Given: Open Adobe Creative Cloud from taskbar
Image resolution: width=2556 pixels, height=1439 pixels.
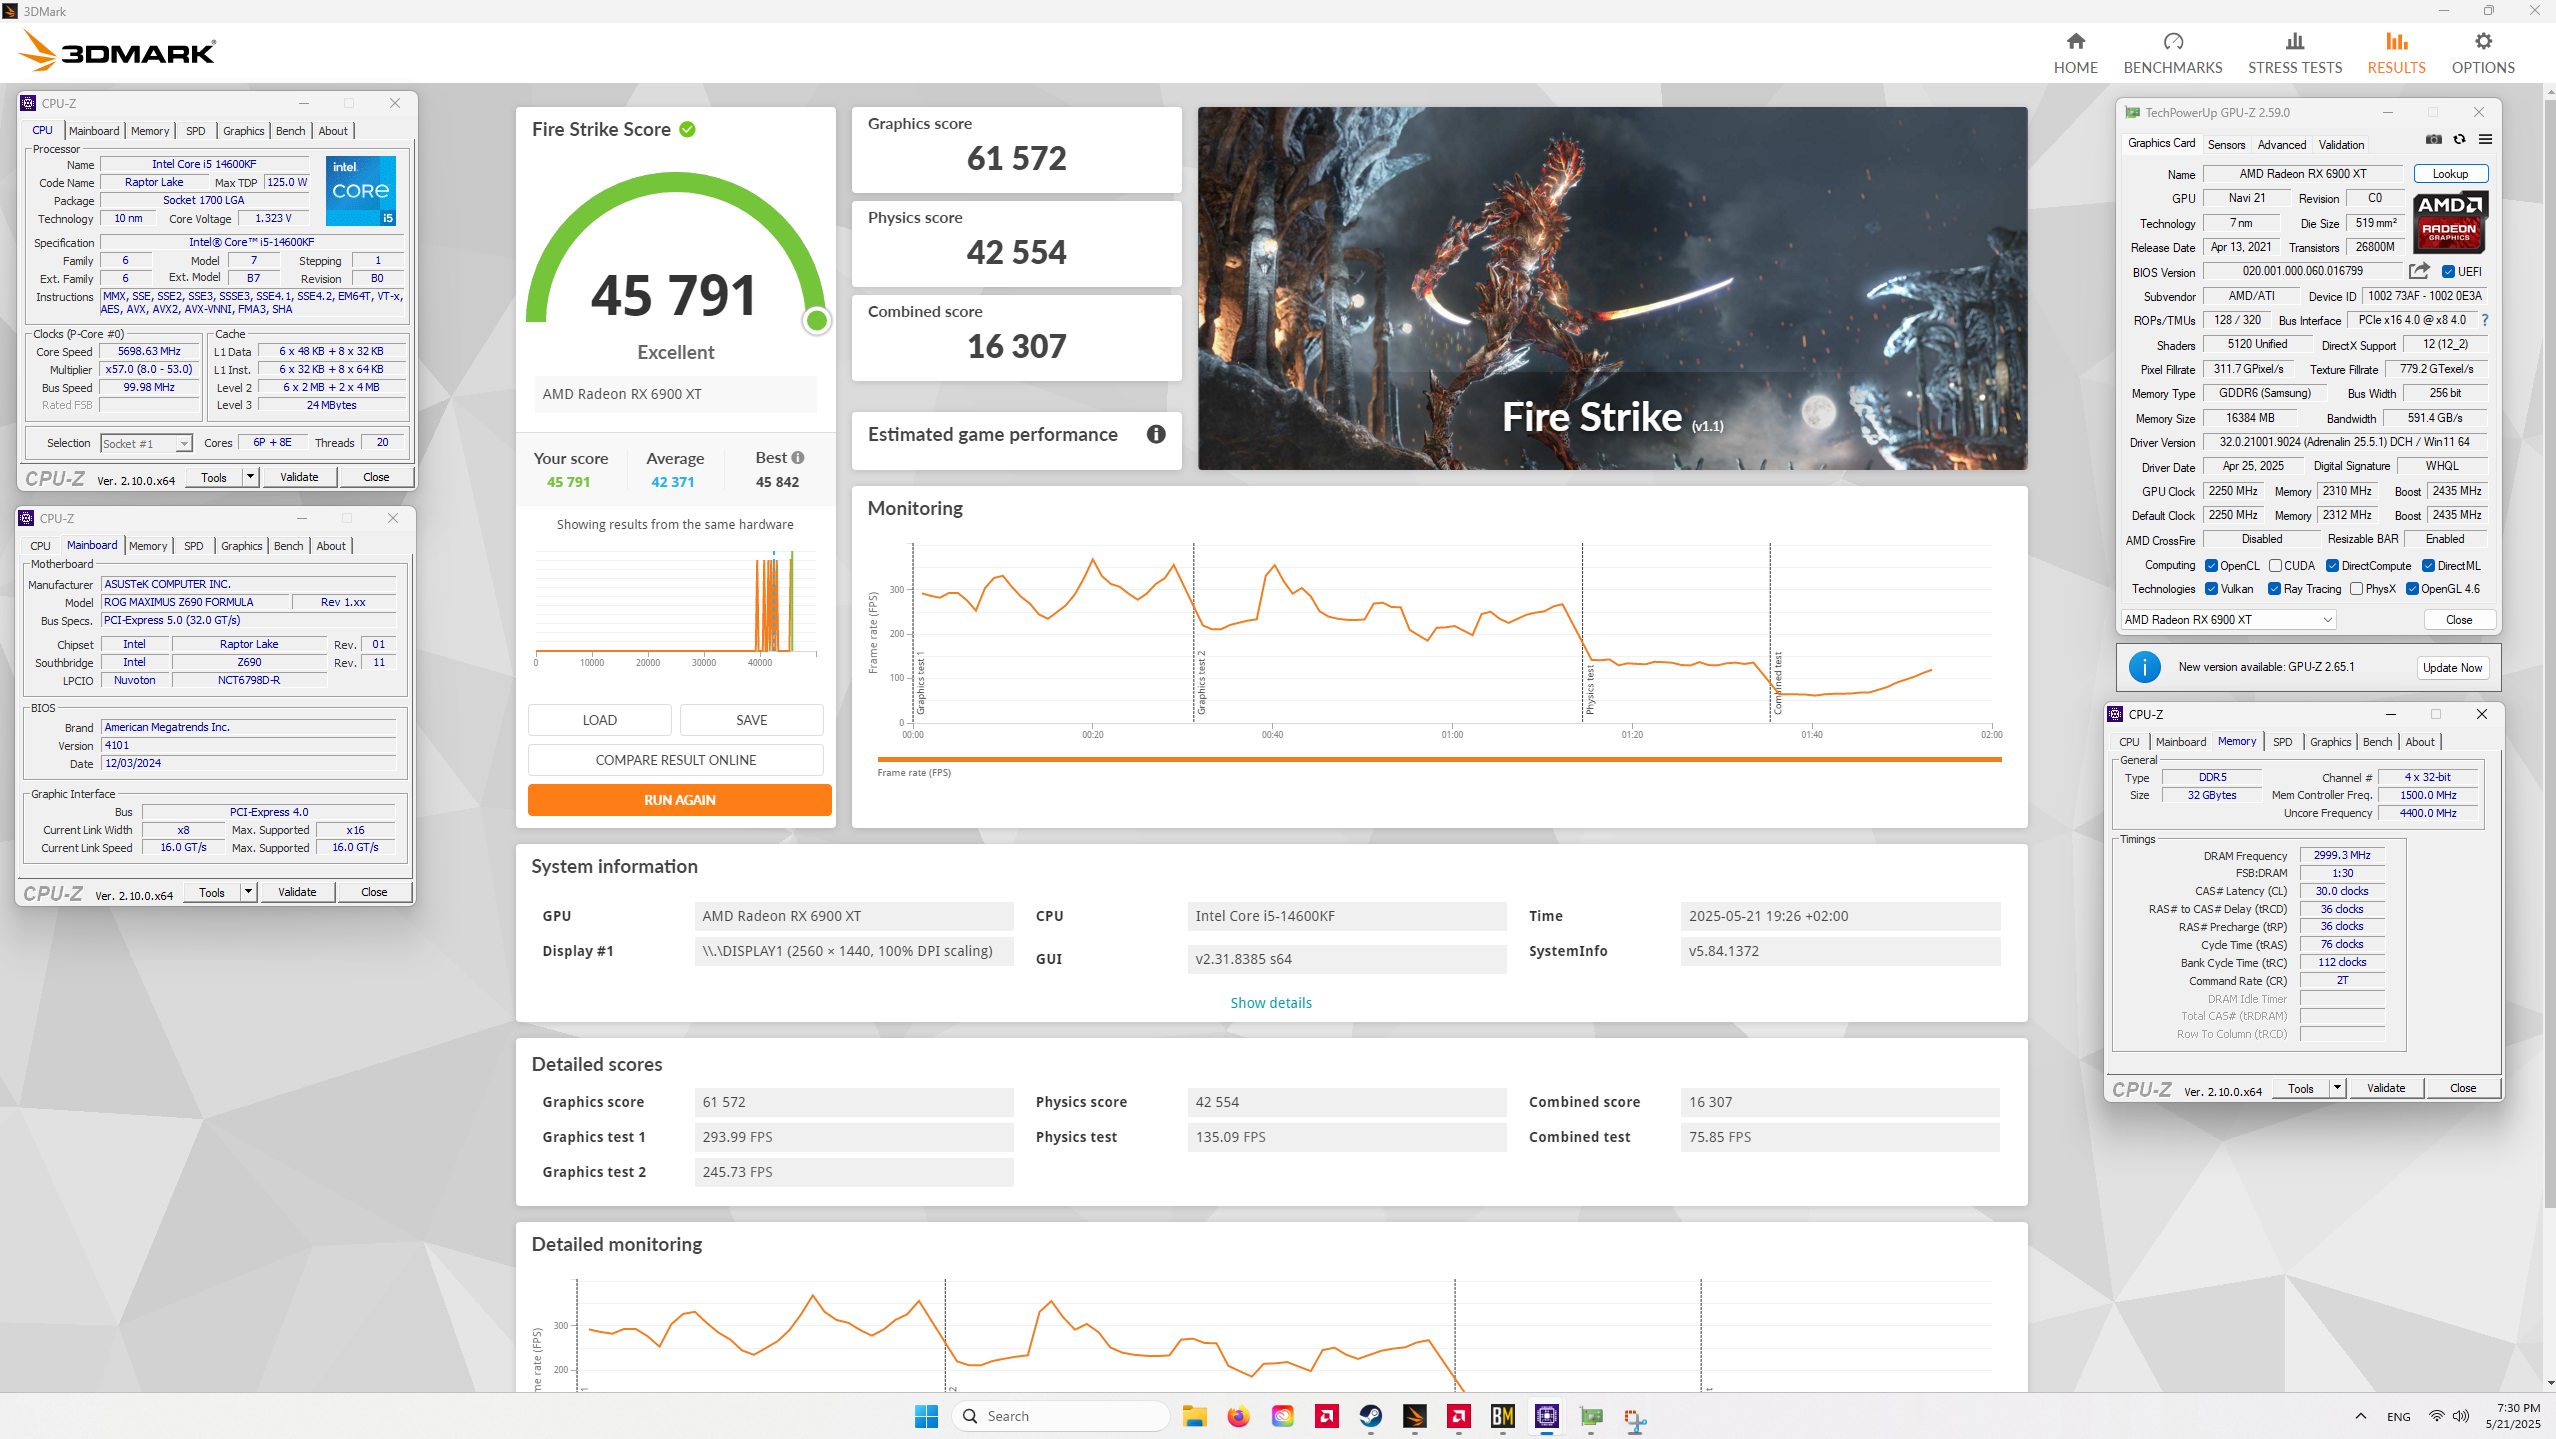Looking at the screenshot, I should click(1282, 1416).
